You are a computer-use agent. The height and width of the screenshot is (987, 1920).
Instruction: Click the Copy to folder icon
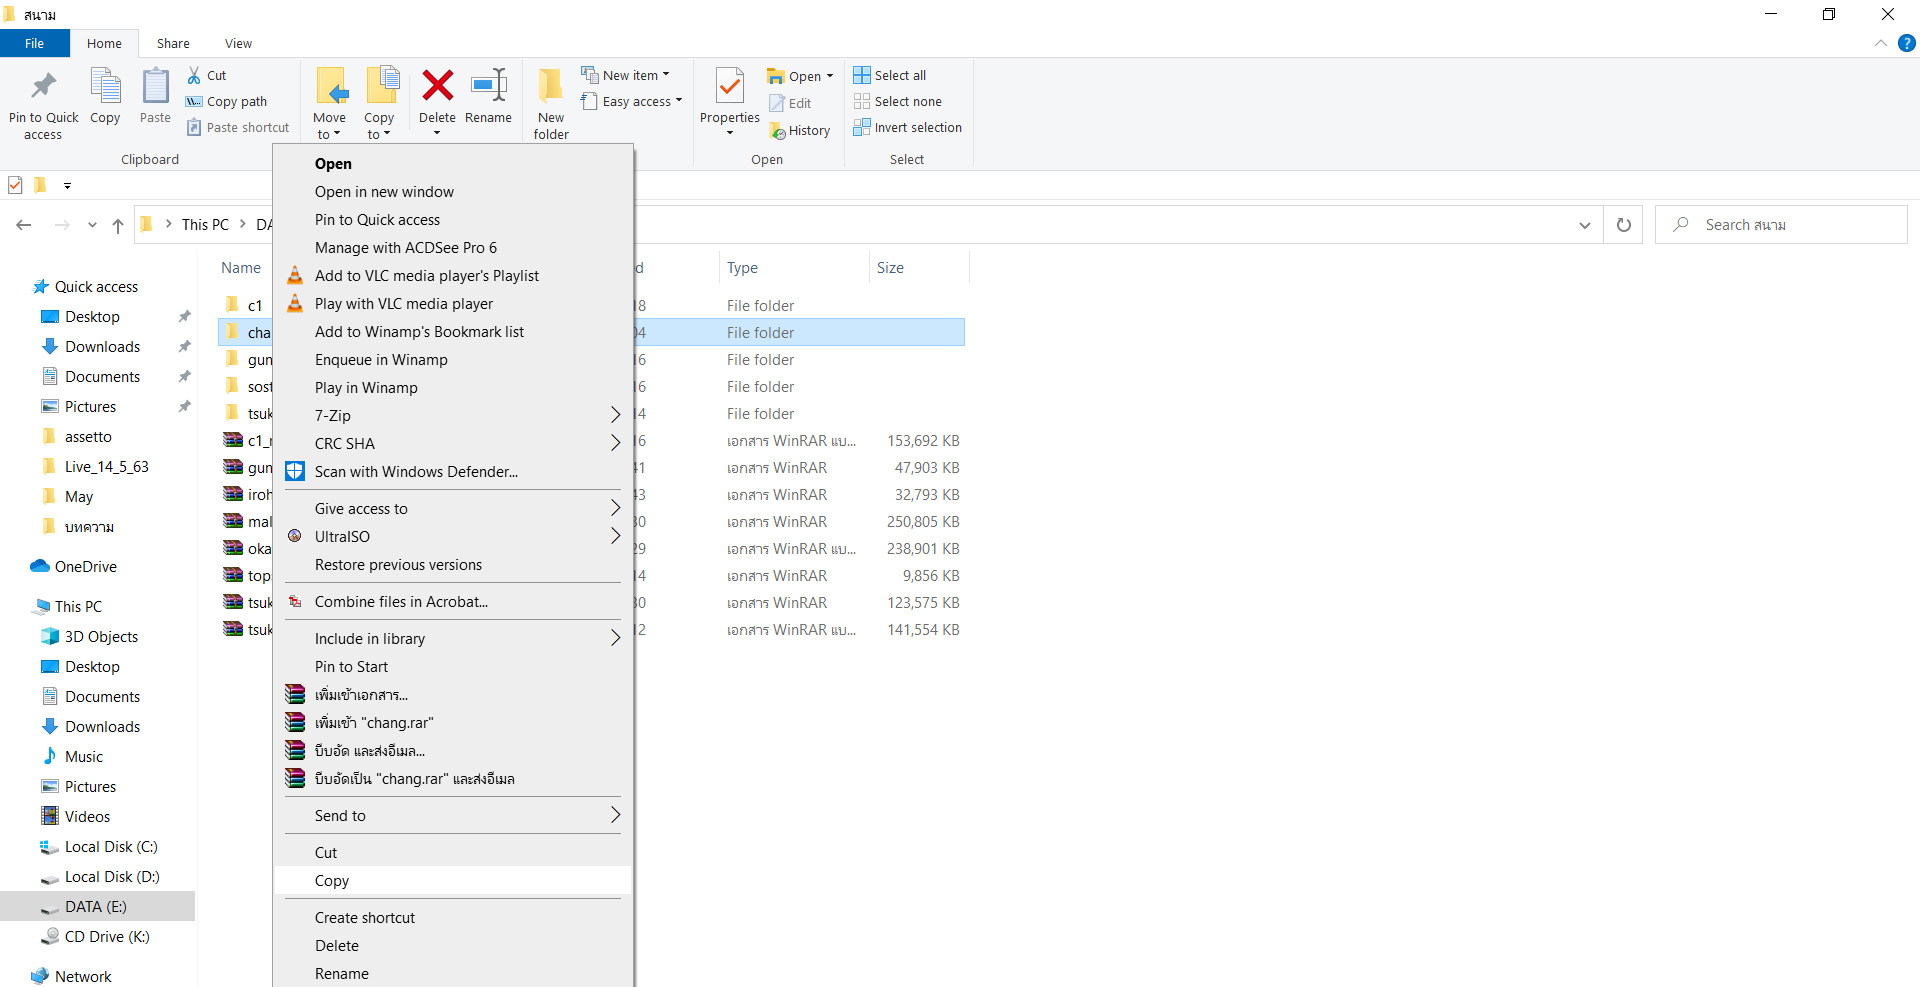pyautogui.click(x=382, y=87)
